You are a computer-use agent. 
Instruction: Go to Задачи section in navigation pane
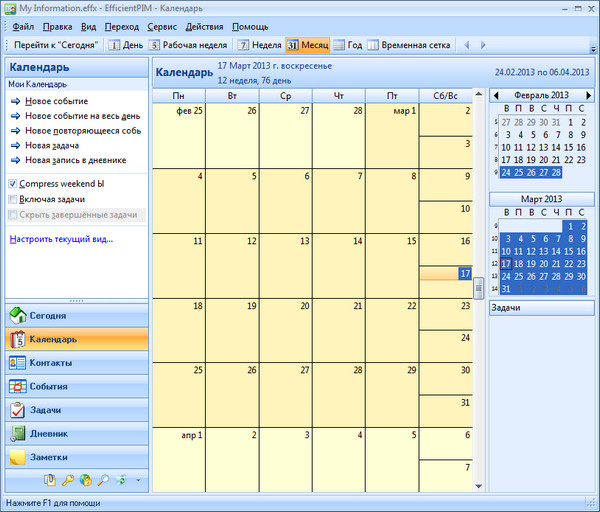76,410
